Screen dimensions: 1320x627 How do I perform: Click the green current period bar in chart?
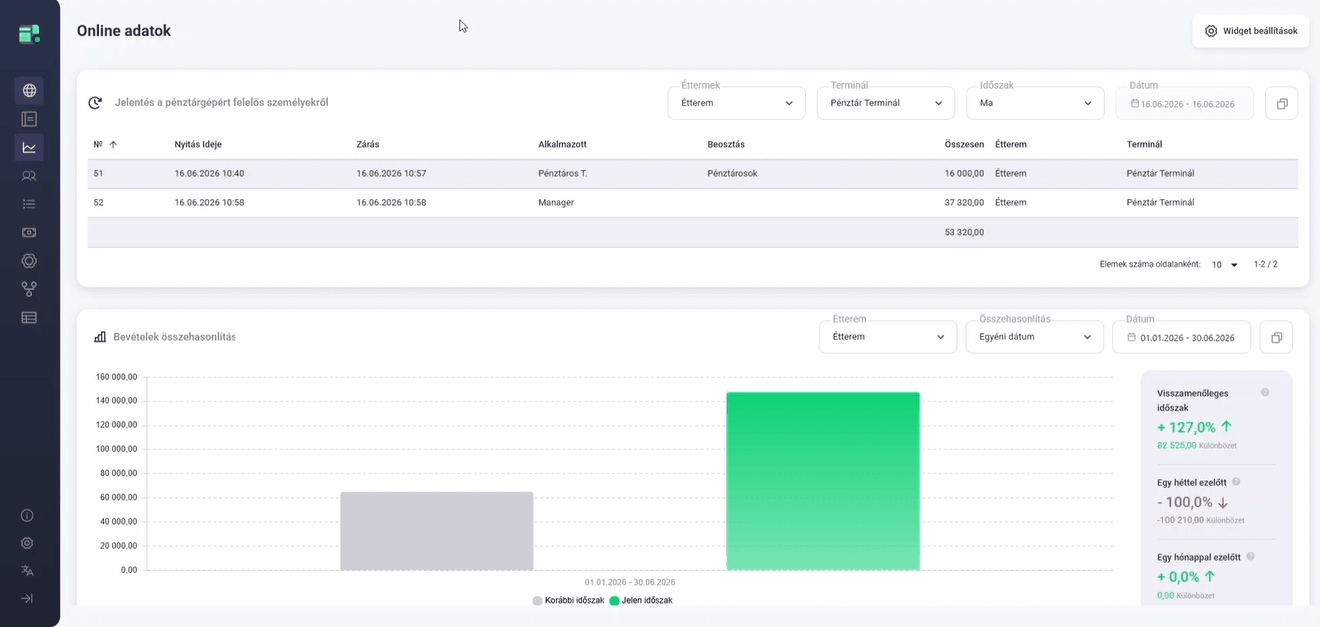[x=823, y=481]
